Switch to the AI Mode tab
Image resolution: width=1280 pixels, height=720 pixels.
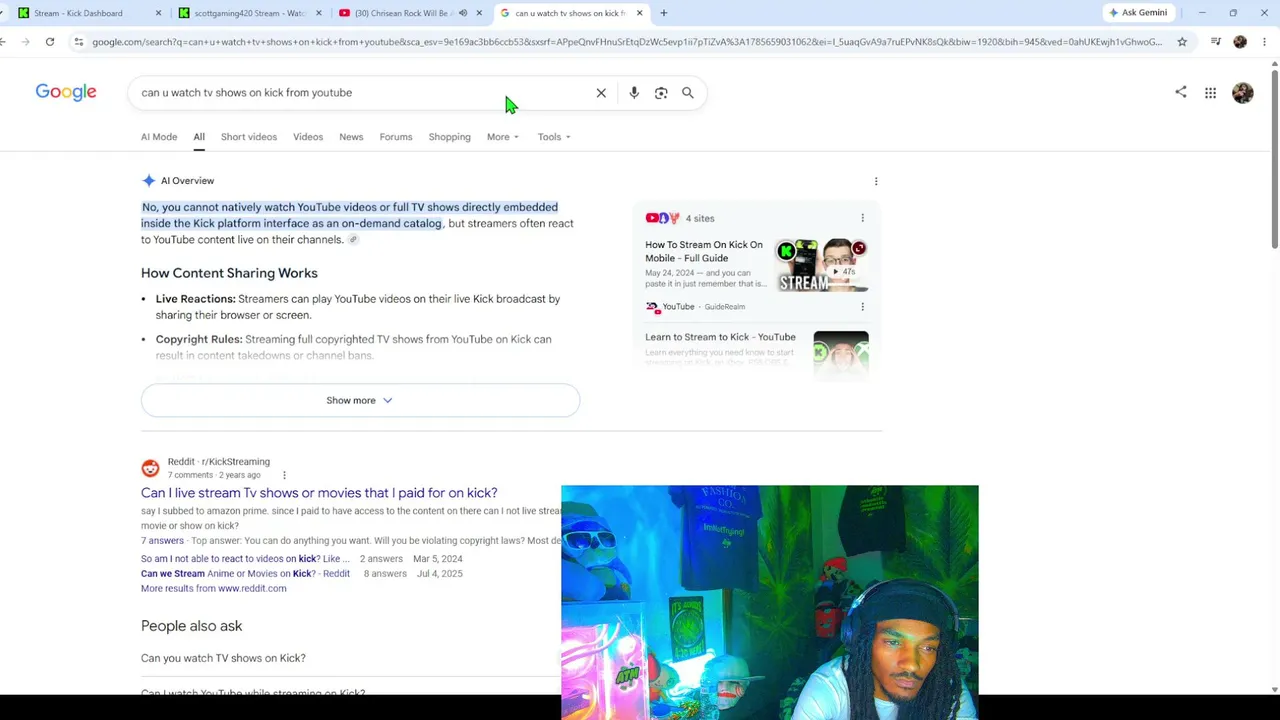[x=159, y=137]
